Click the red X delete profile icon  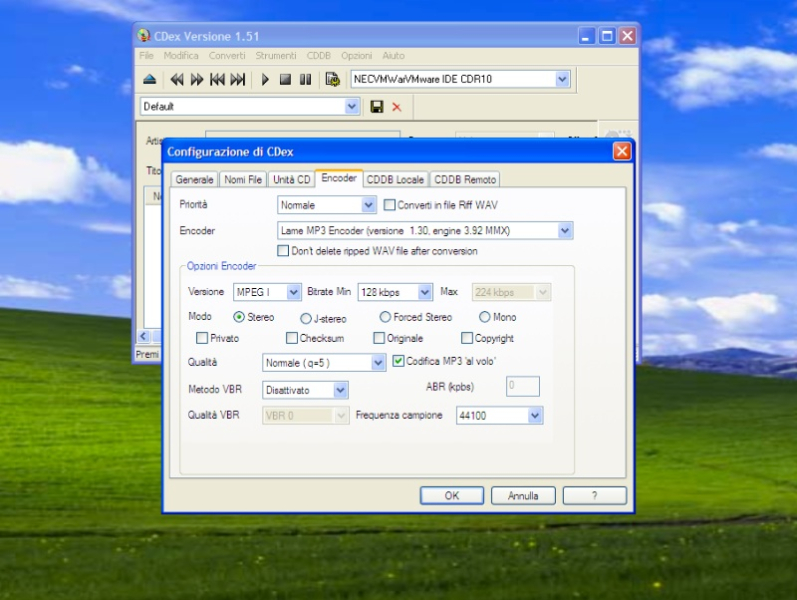(x=396, y=106)
